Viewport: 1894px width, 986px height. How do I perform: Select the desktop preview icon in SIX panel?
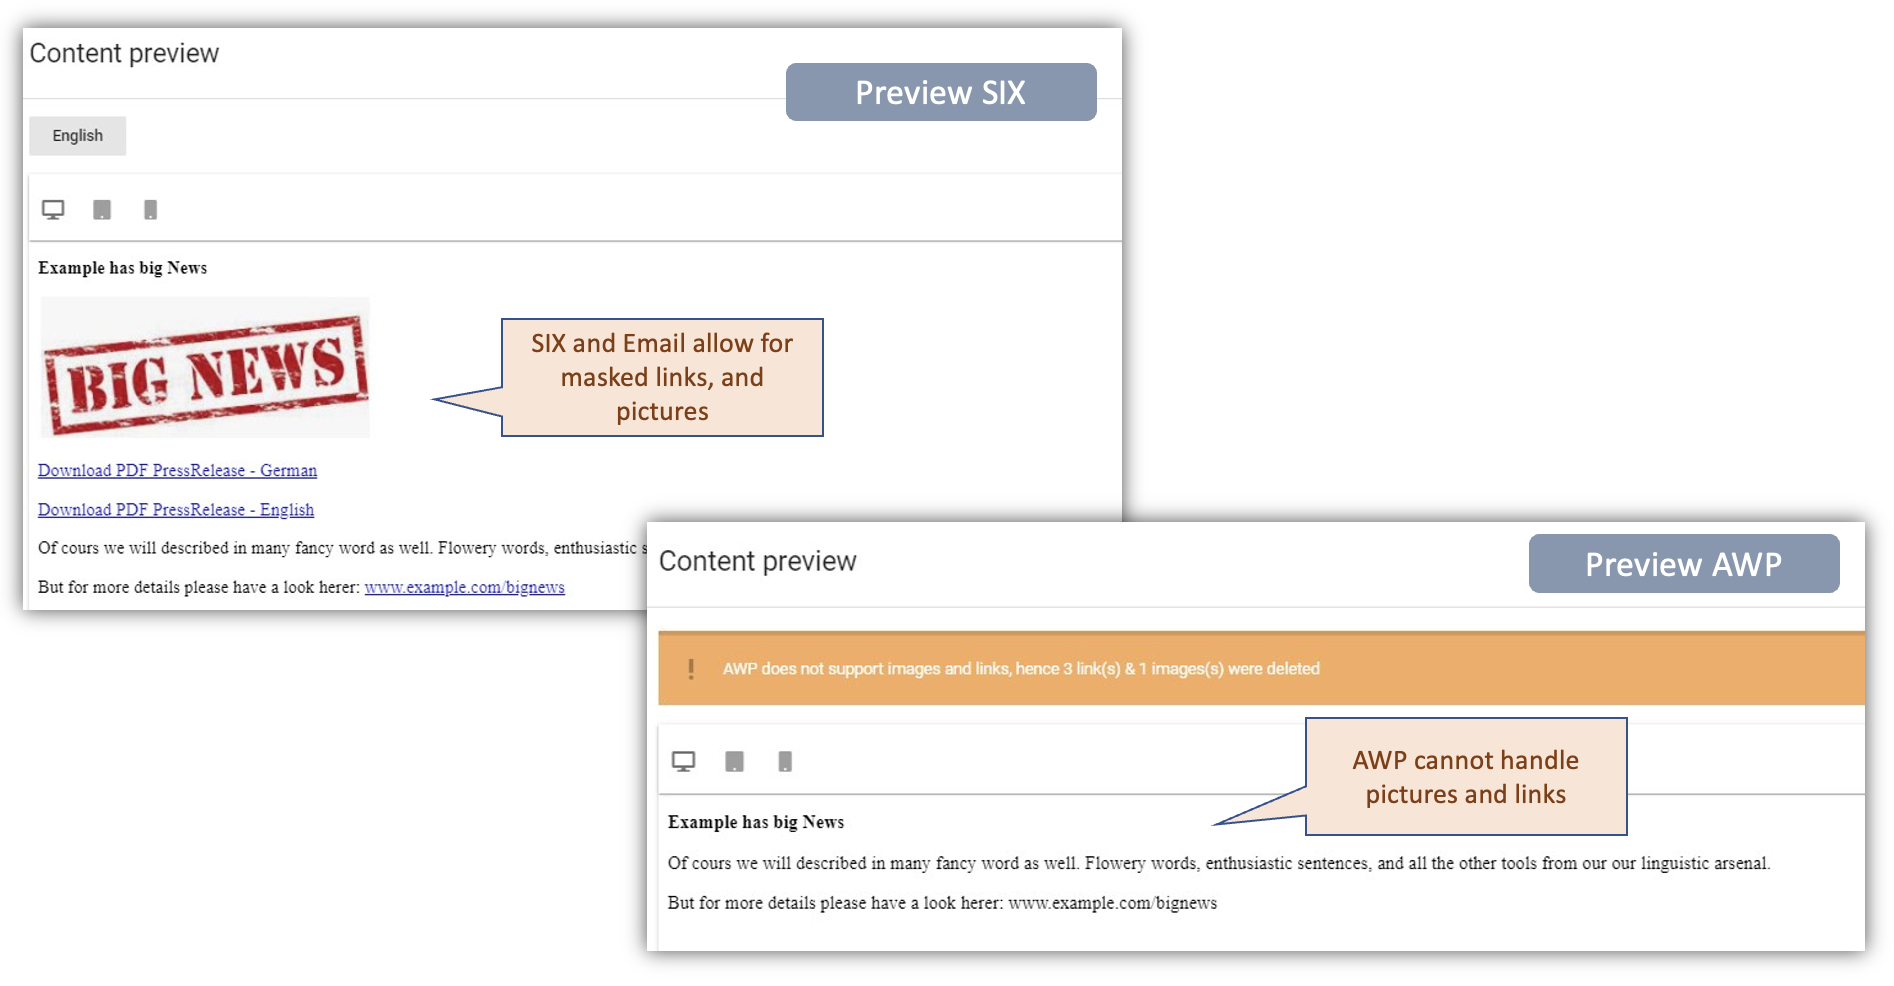(x=53, y=209)
